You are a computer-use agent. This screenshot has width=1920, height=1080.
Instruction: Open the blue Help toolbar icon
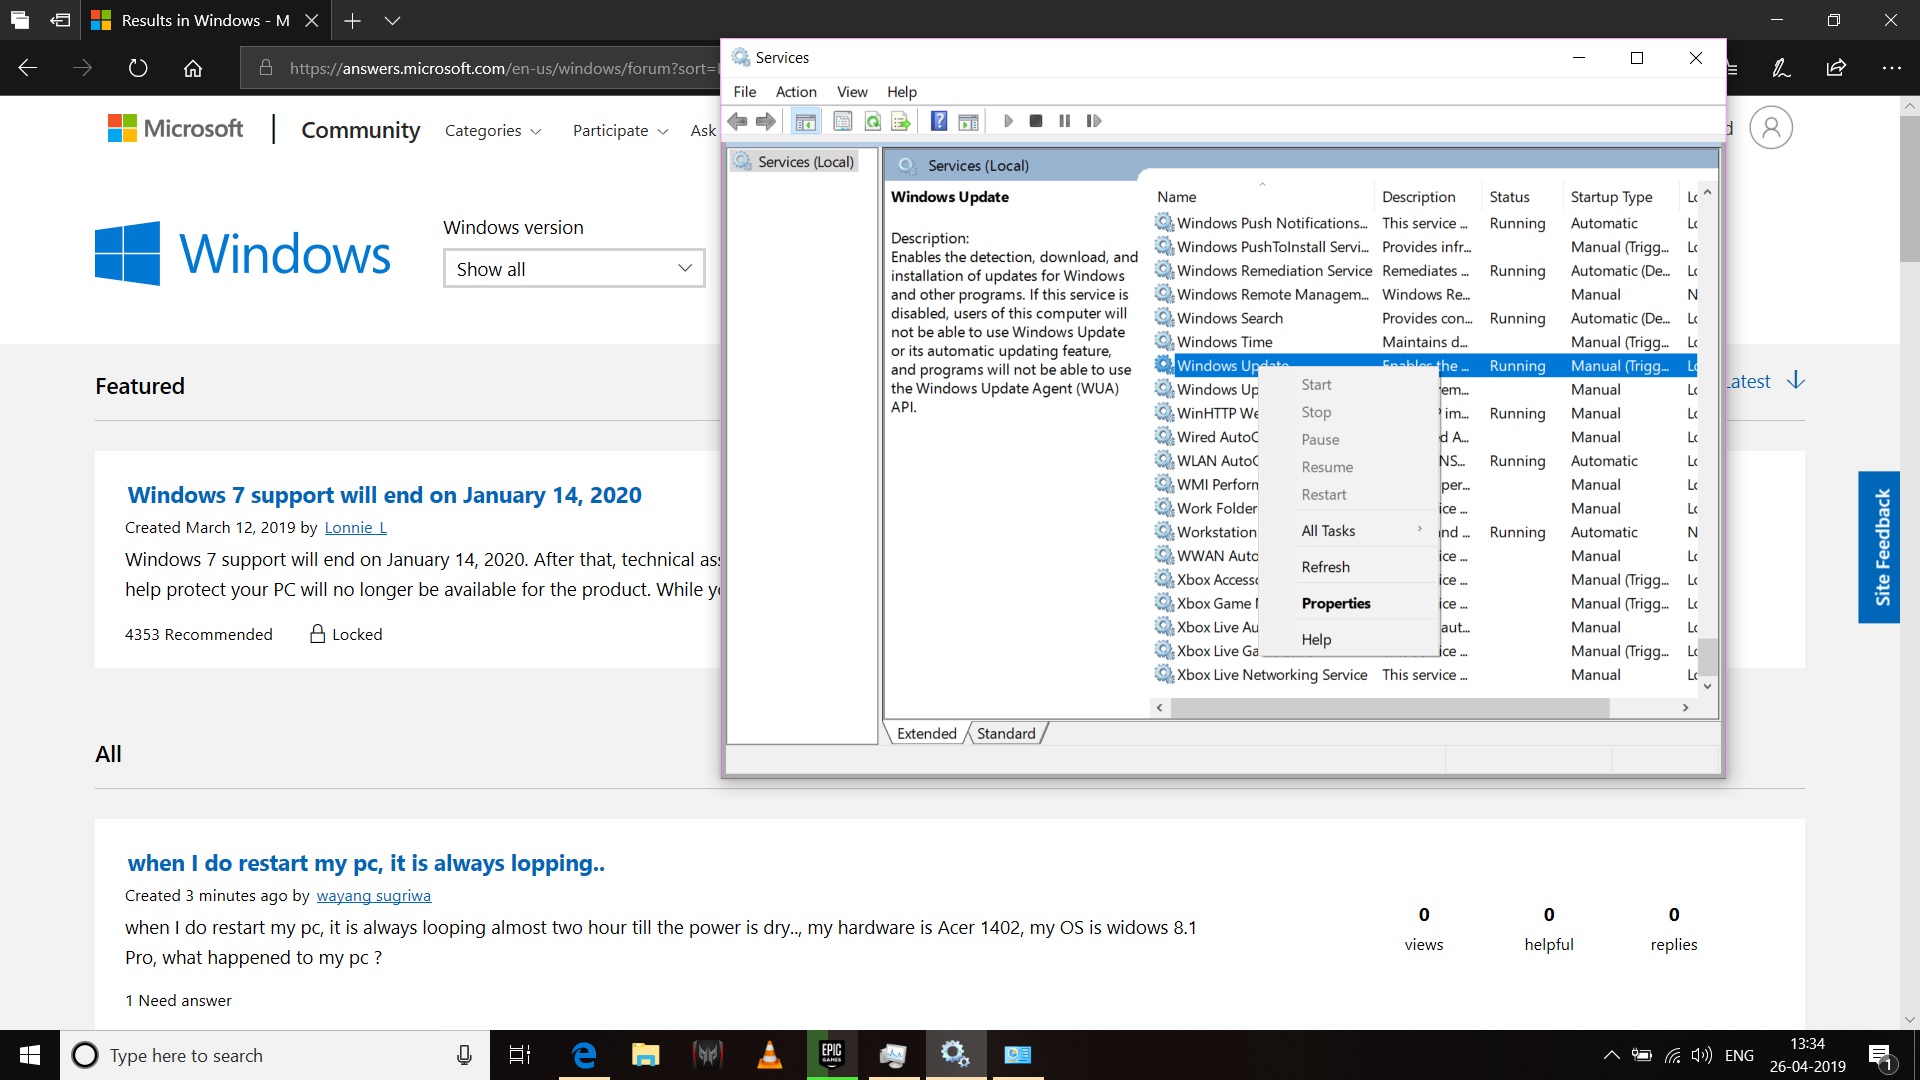(x=939, y=121)
